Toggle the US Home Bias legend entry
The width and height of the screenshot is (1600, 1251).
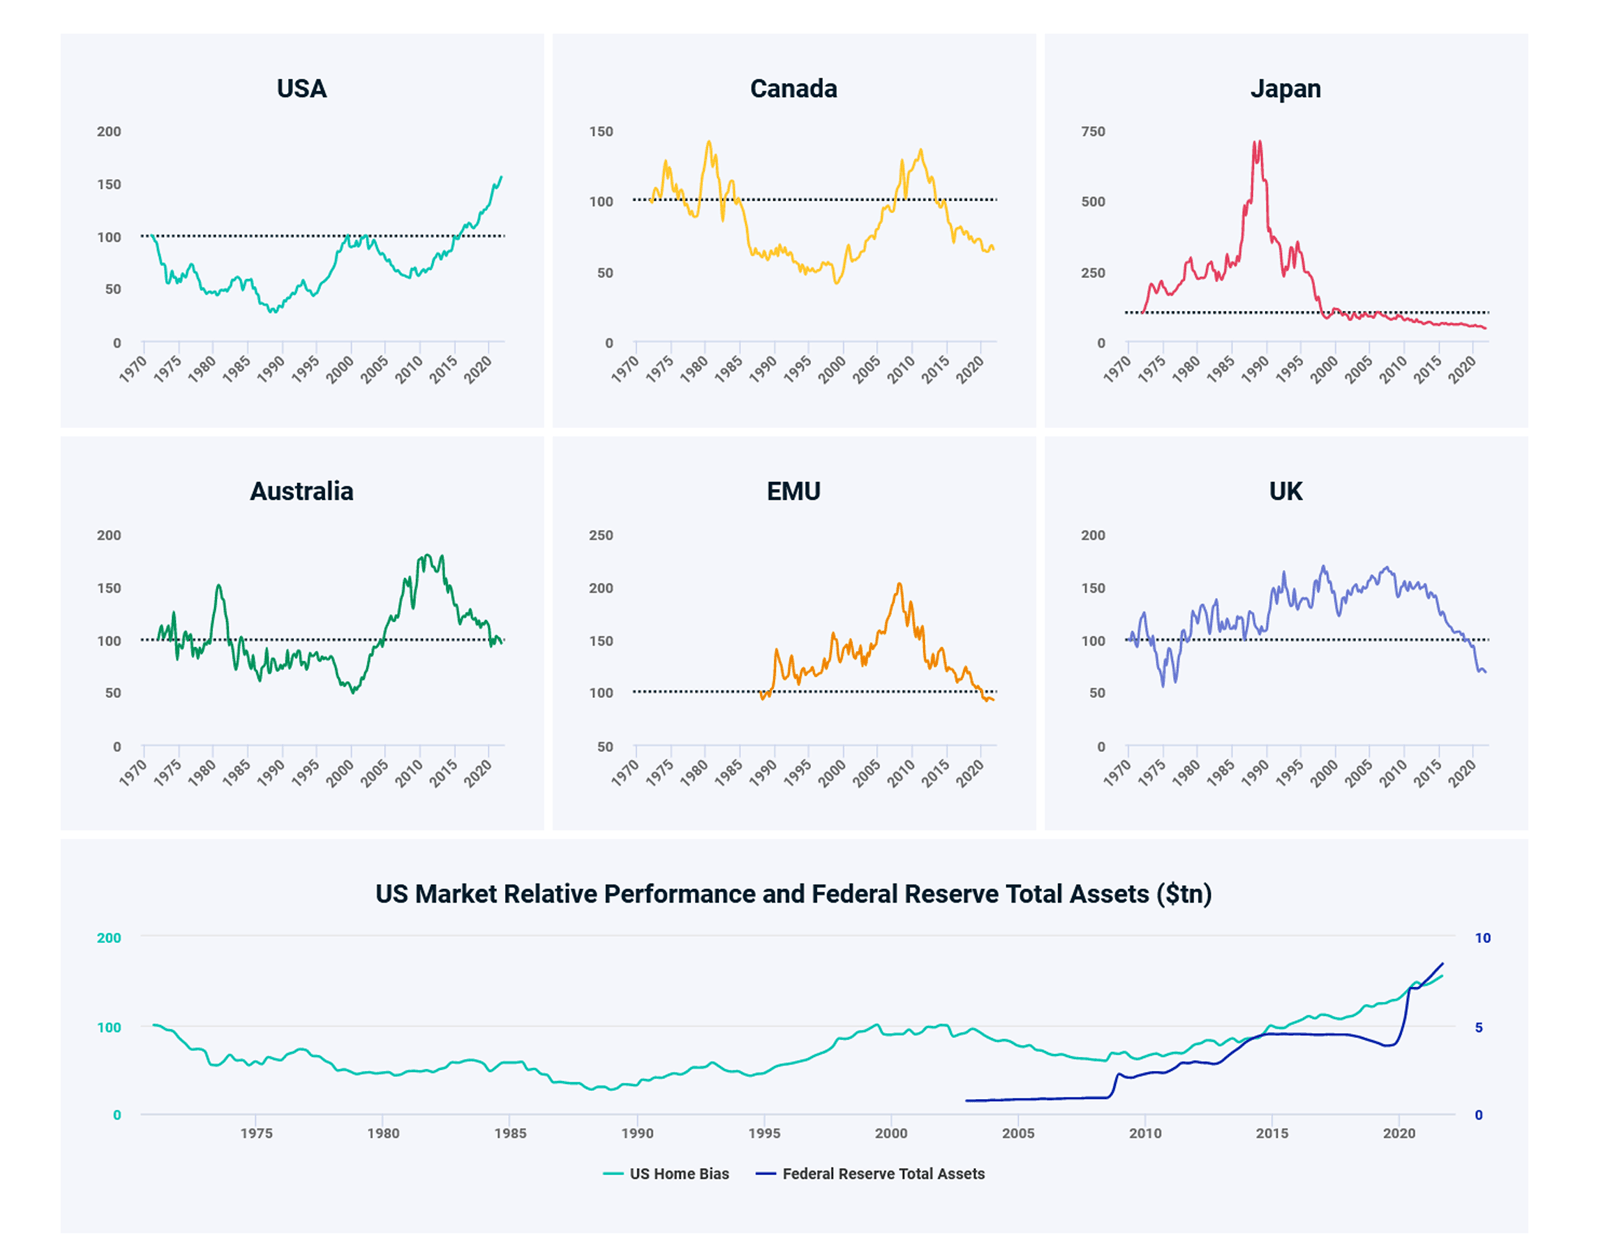point(667,1174)
